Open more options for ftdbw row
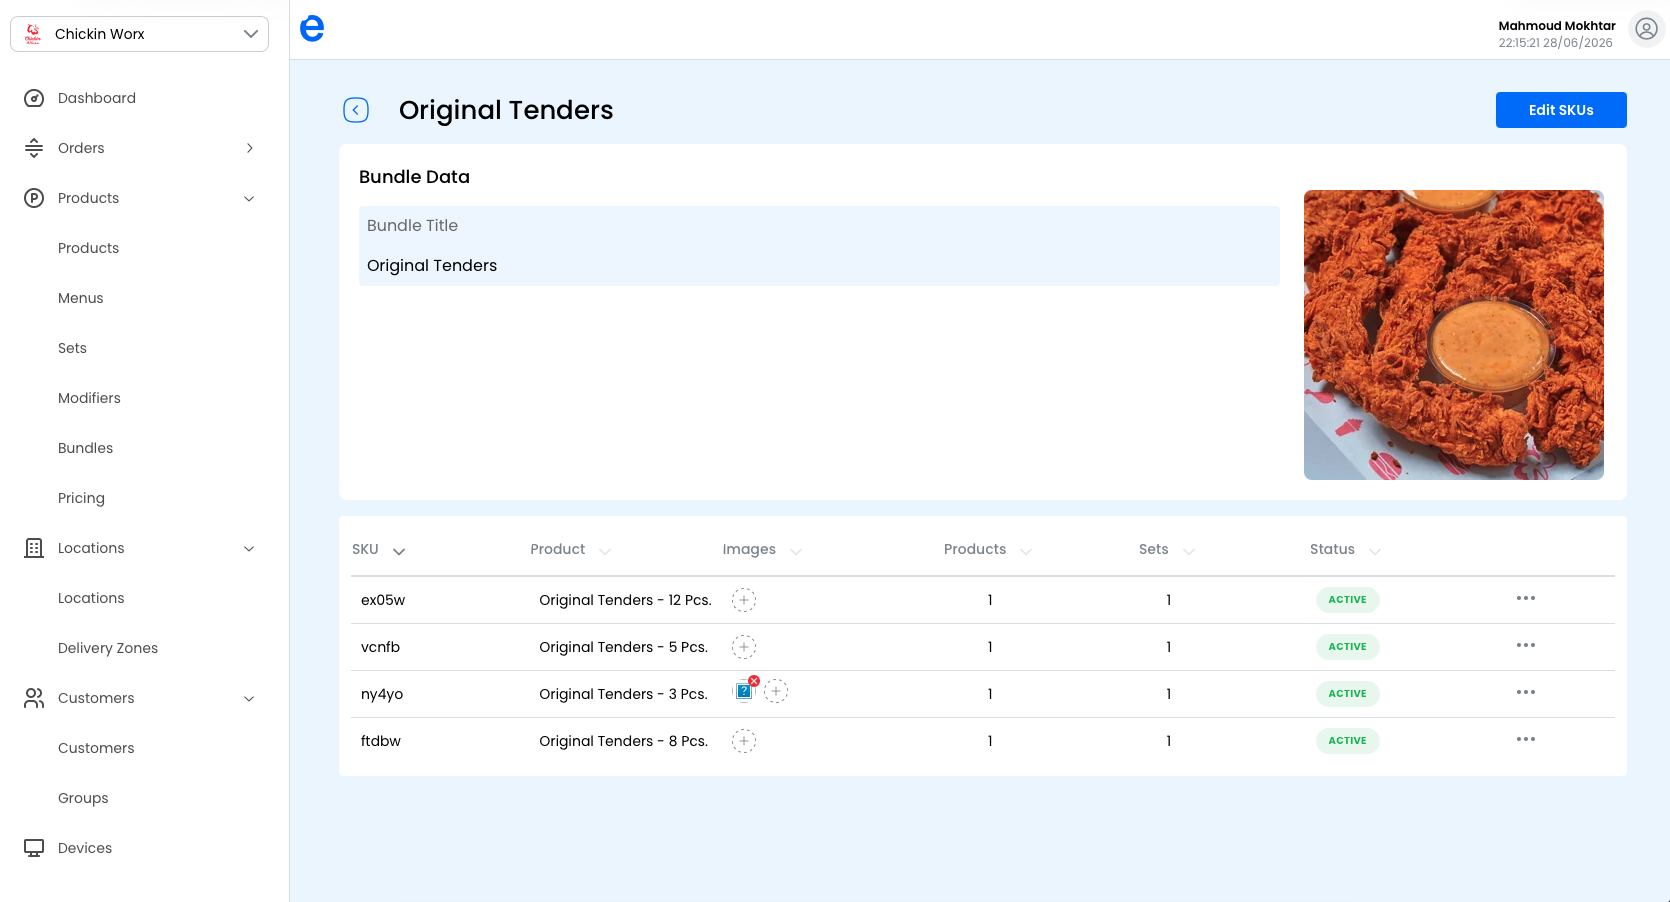 point(1525,739)
